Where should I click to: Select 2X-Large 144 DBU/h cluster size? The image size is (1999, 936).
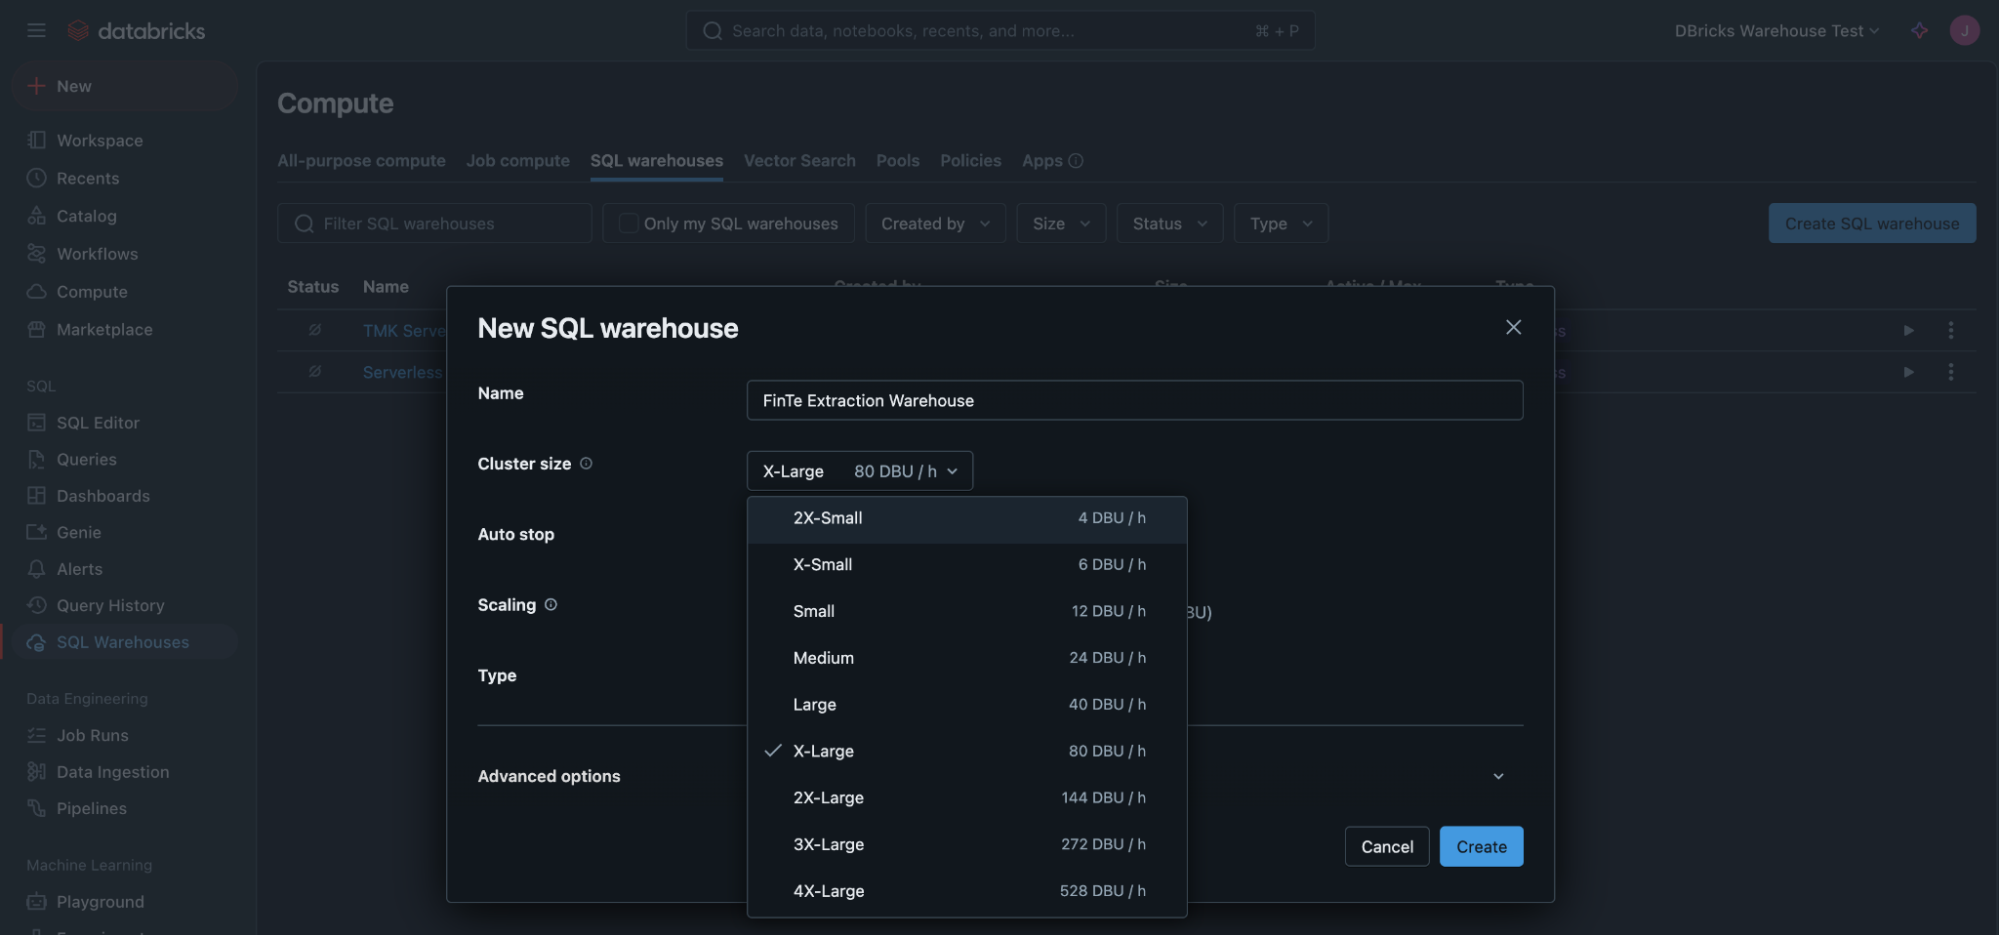pyautogui.click(x=967, y=798)
